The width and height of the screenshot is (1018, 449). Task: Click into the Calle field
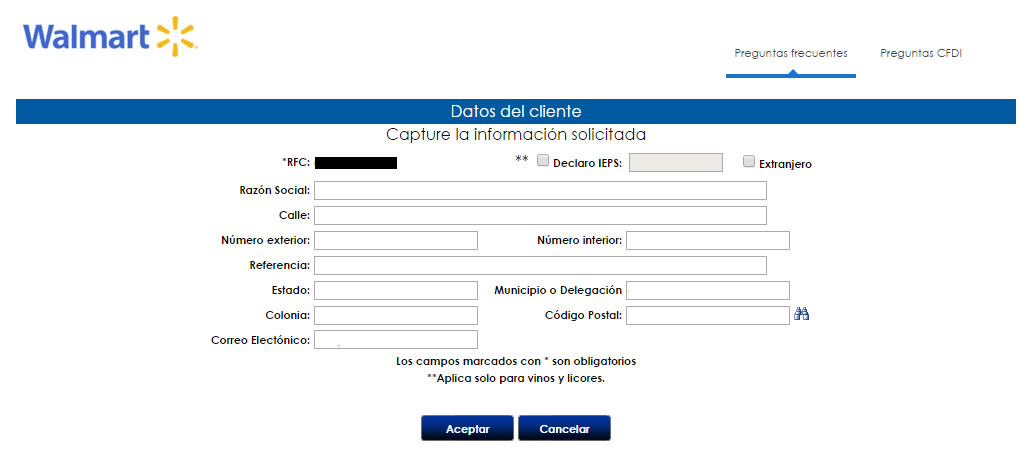(540, 215)
